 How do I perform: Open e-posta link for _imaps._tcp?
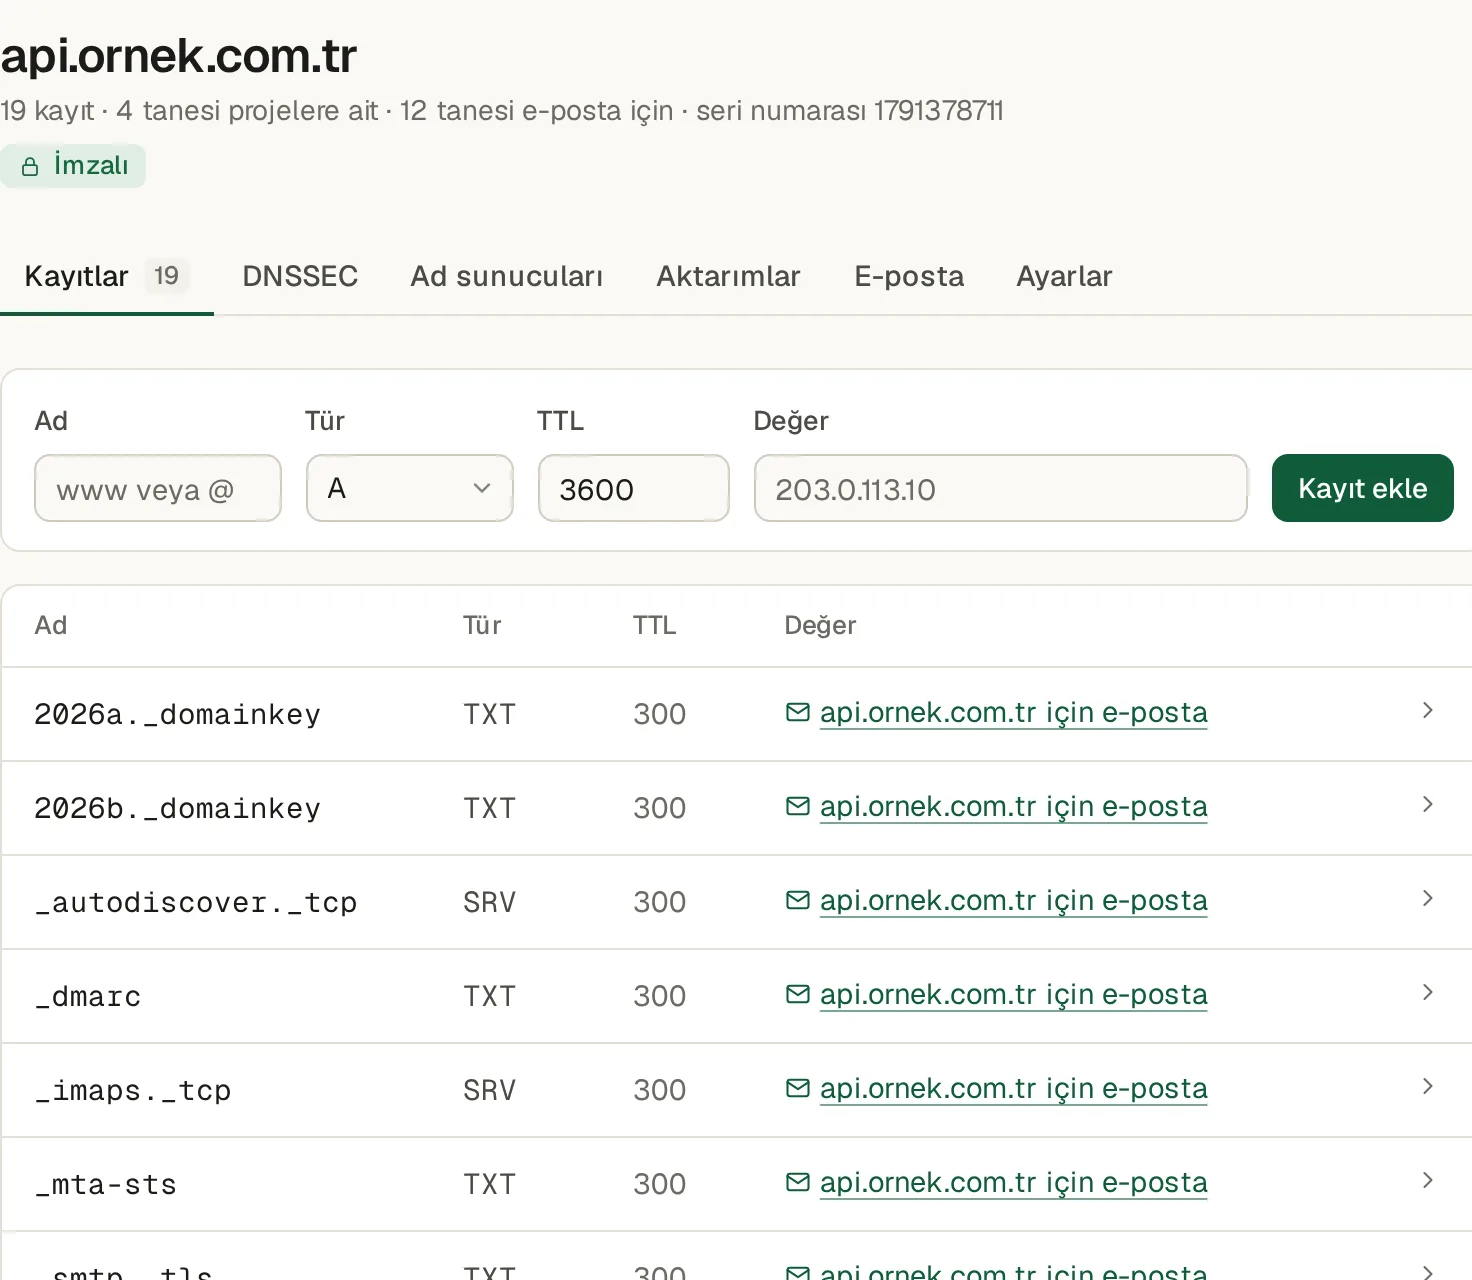[1014, 1088]
